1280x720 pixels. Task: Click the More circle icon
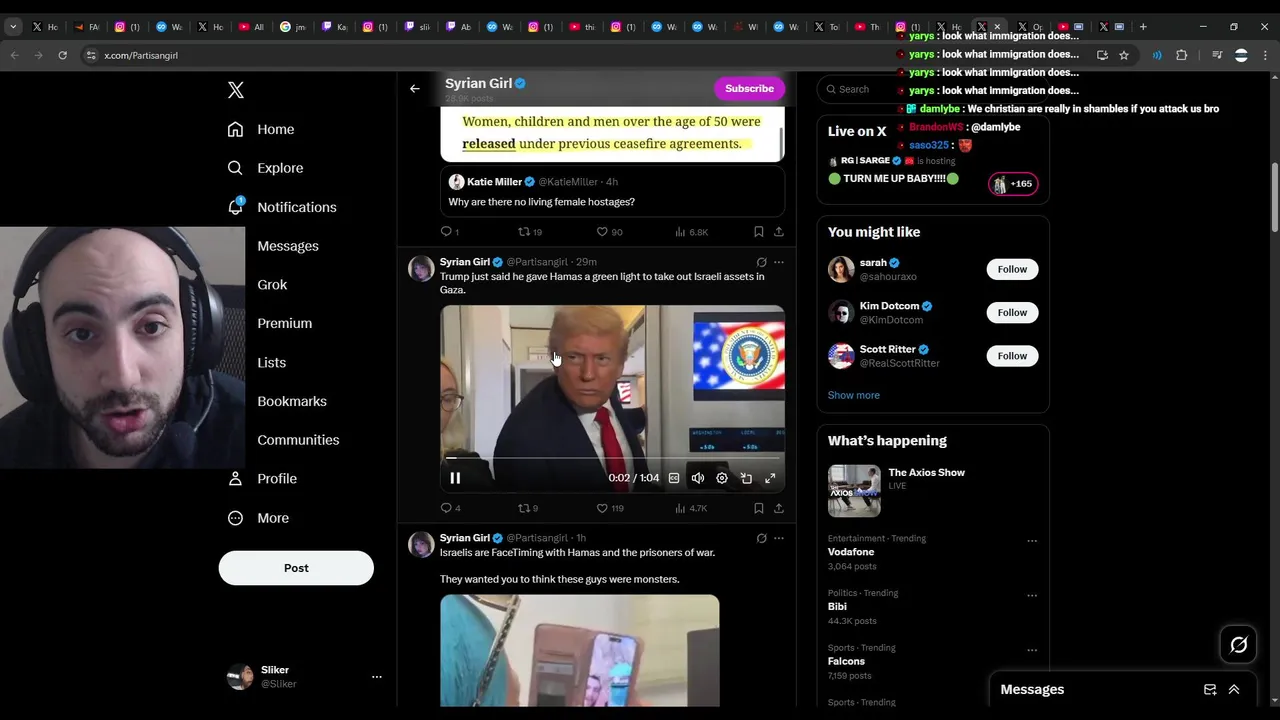point(235,518)
